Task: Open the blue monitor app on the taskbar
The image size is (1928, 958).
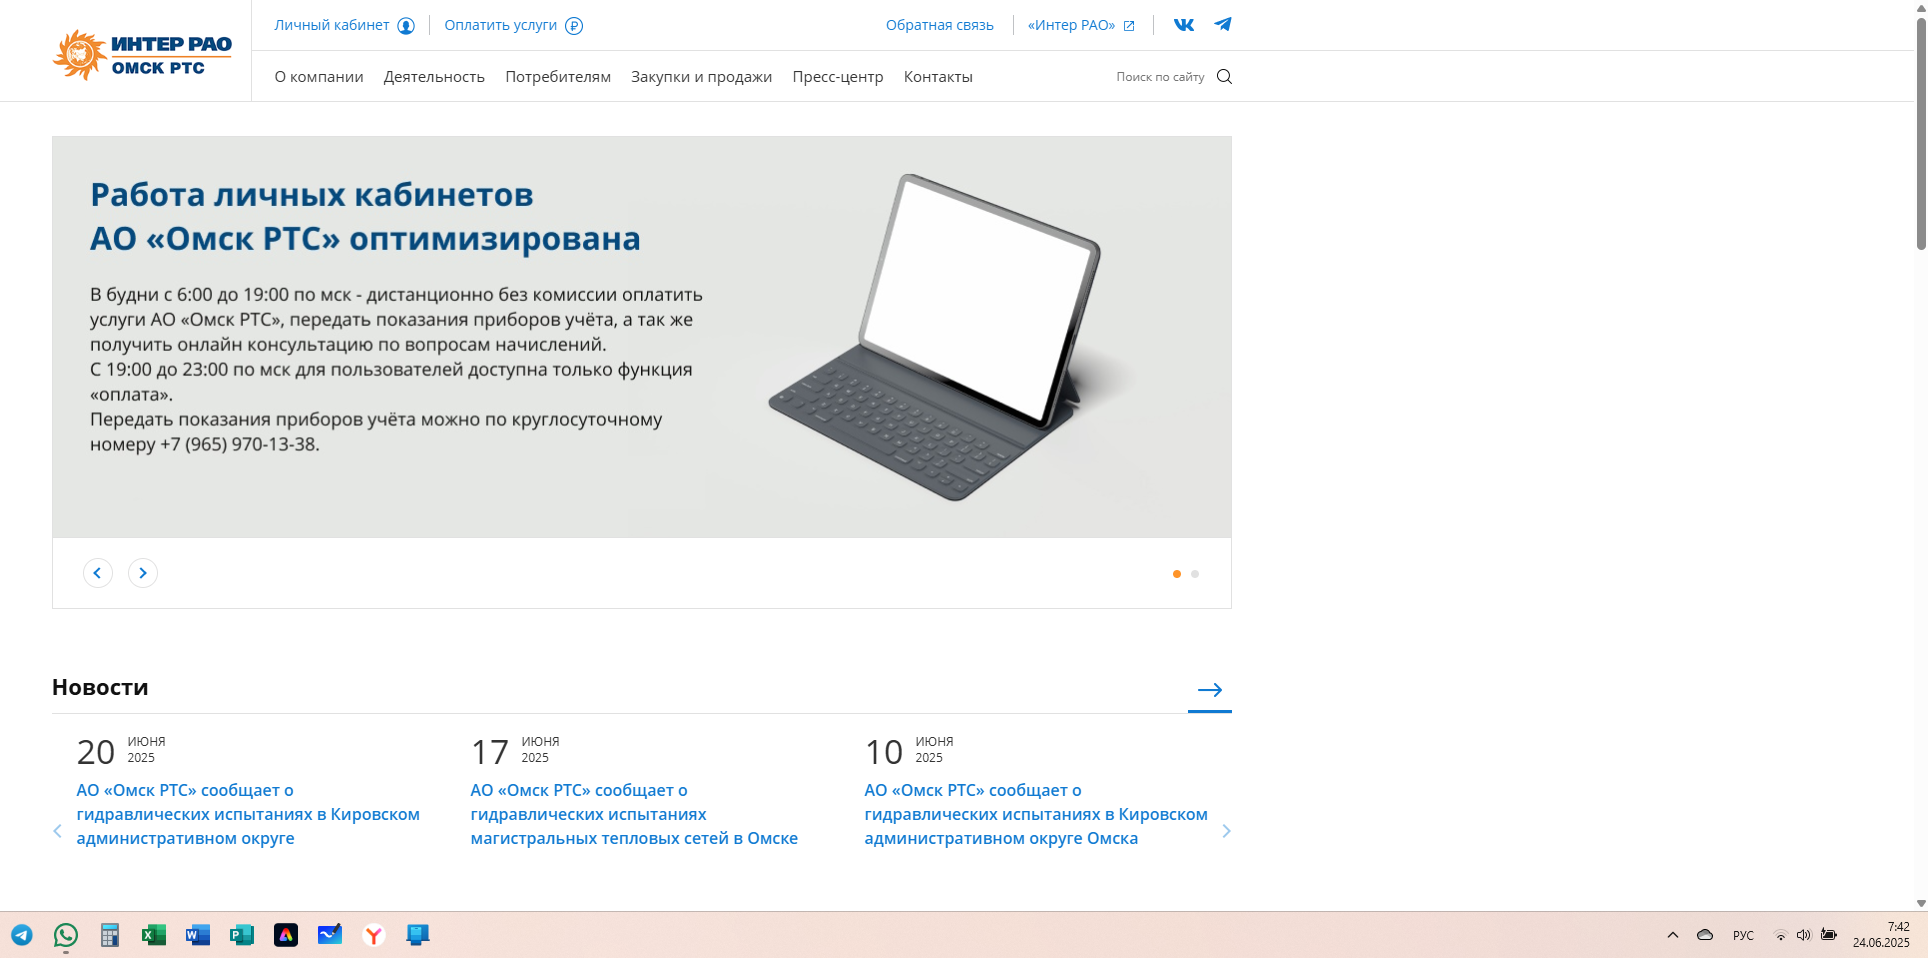Action: tap(418, 935)
